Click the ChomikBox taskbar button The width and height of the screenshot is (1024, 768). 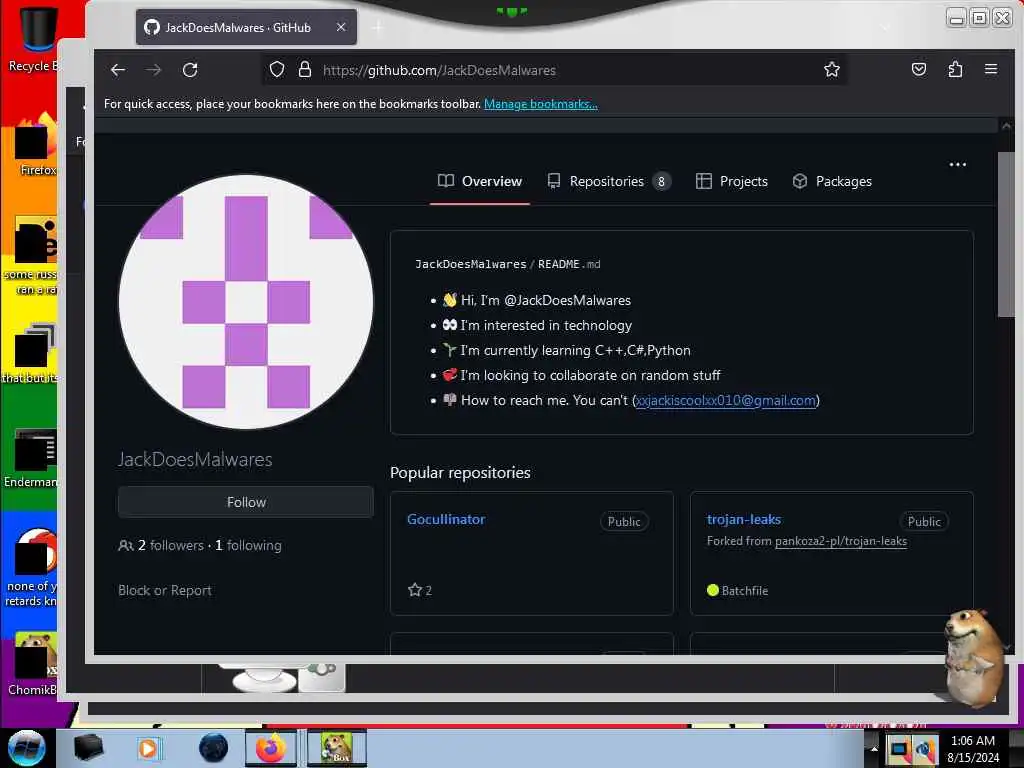pos(337,748)
